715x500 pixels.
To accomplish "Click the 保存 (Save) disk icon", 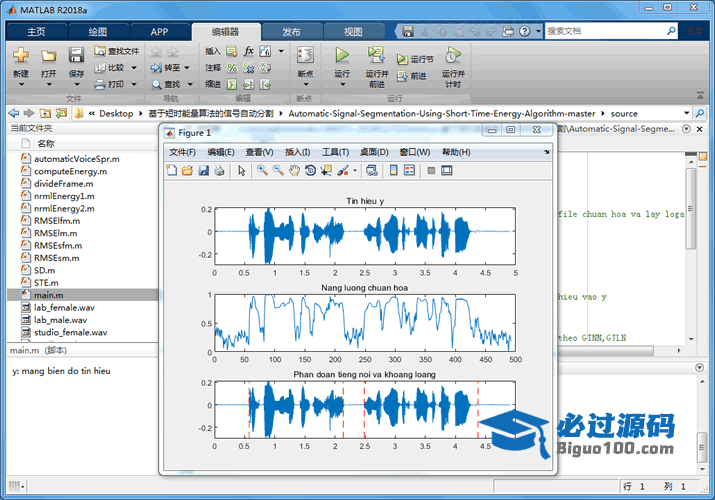I will [x=76, y=56].
